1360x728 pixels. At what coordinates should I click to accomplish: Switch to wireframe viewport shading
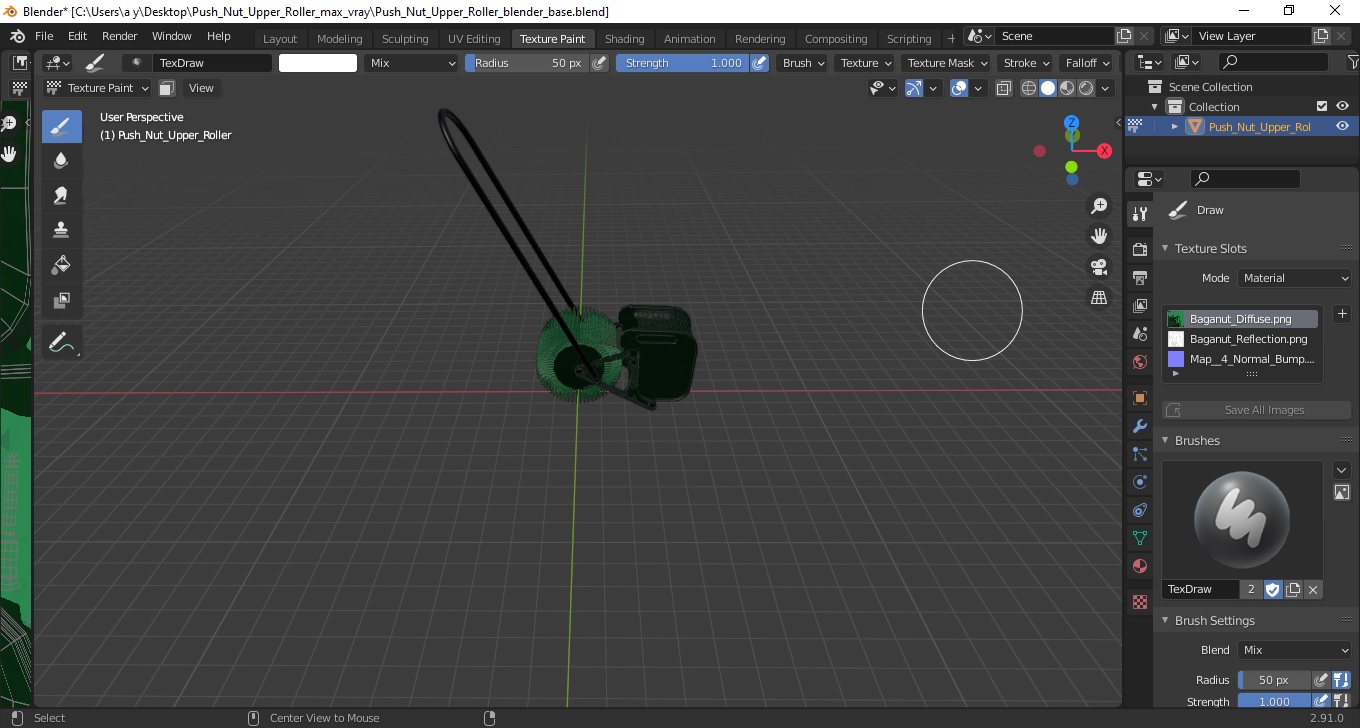tap(1029, 88)
